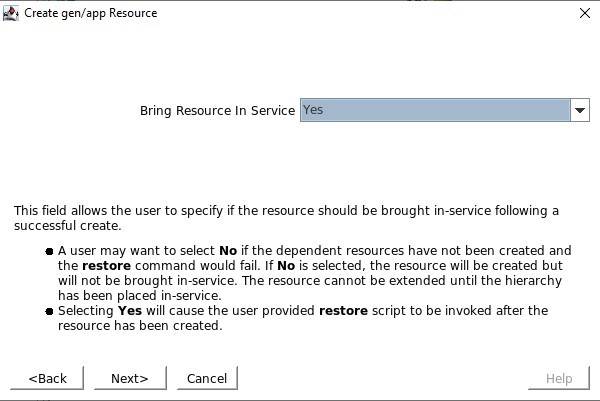Viewport: 600px width, 401px height.
Task: Click bold No after 'want to select'
Action: tap(228, 251)
